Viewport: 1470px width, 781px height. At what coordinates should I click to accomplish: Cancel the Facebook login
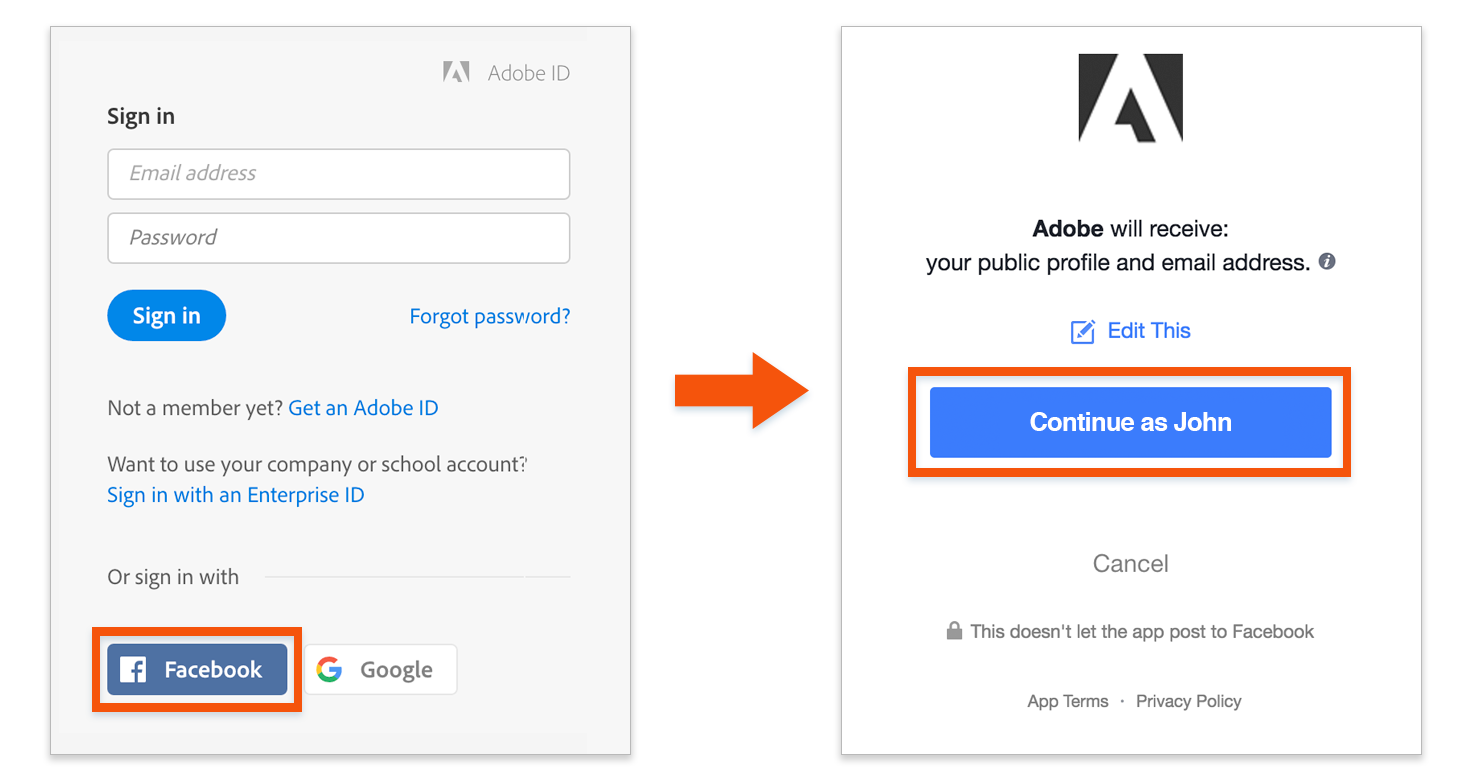pyautogui.click(x=1130, y=563)
